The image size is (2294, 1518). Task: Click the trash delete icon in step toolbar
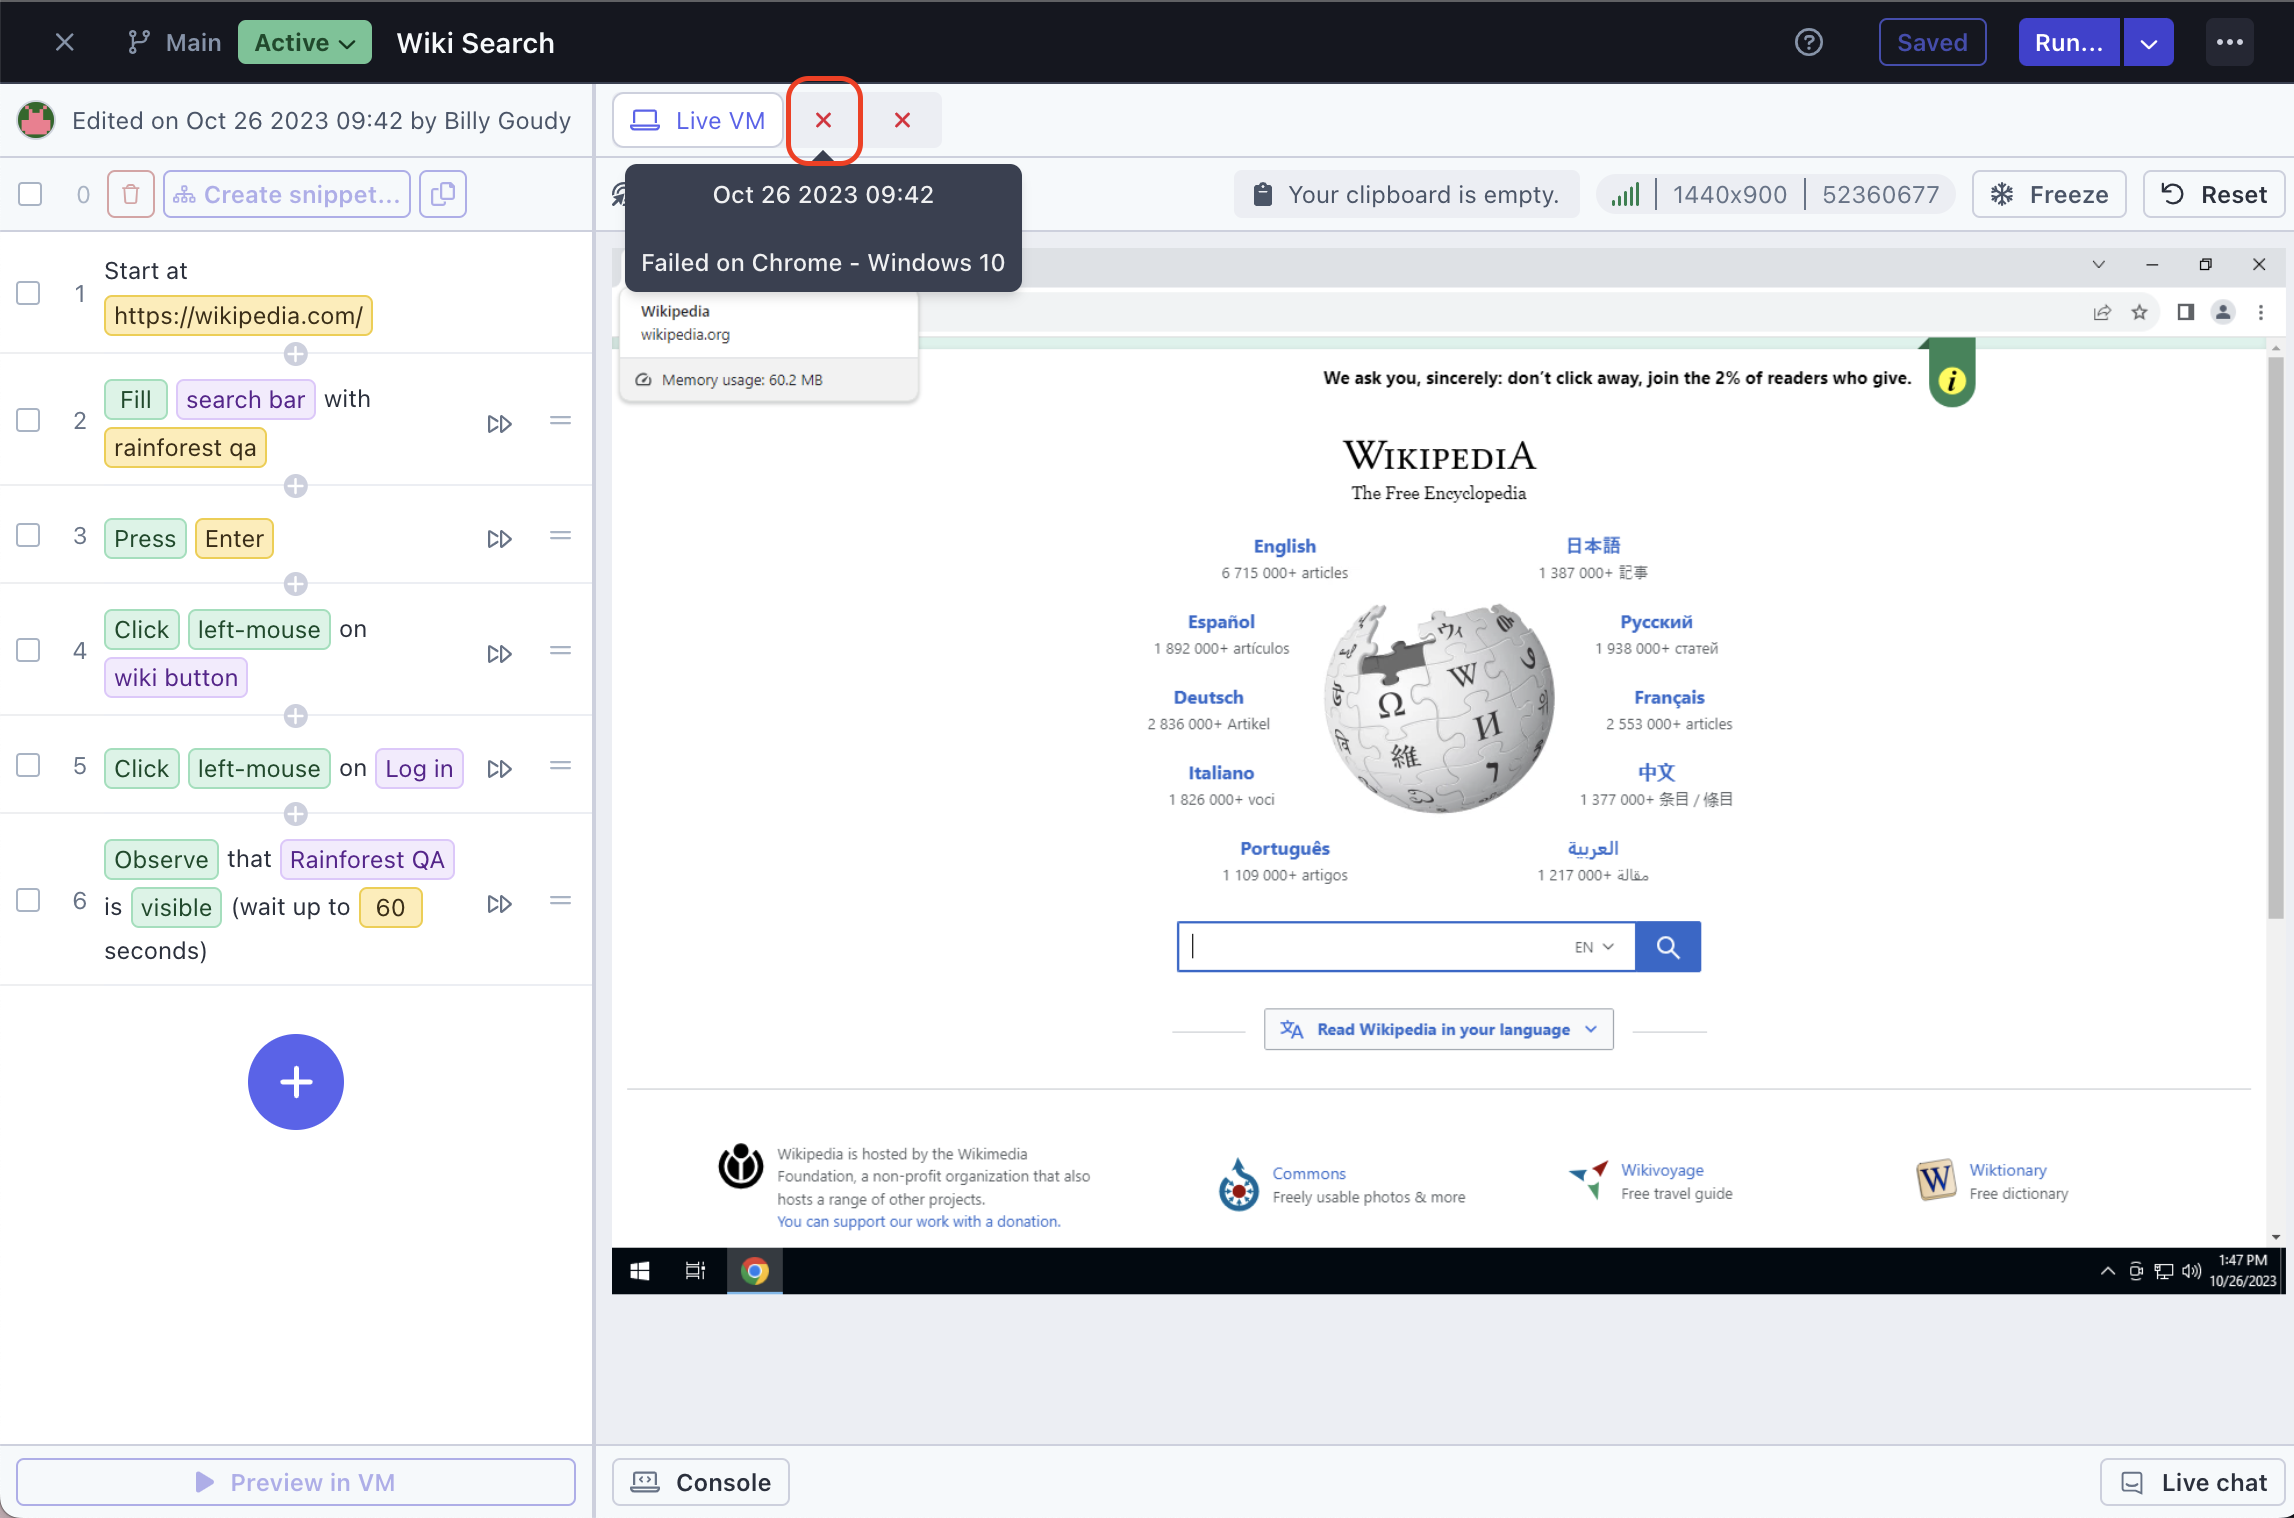click(x=130, y=194)
